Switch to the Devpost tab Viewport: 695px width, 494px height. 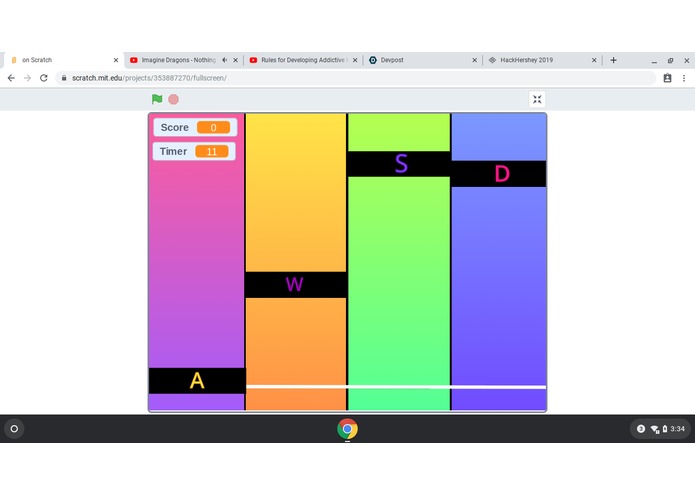coord(421,60)
